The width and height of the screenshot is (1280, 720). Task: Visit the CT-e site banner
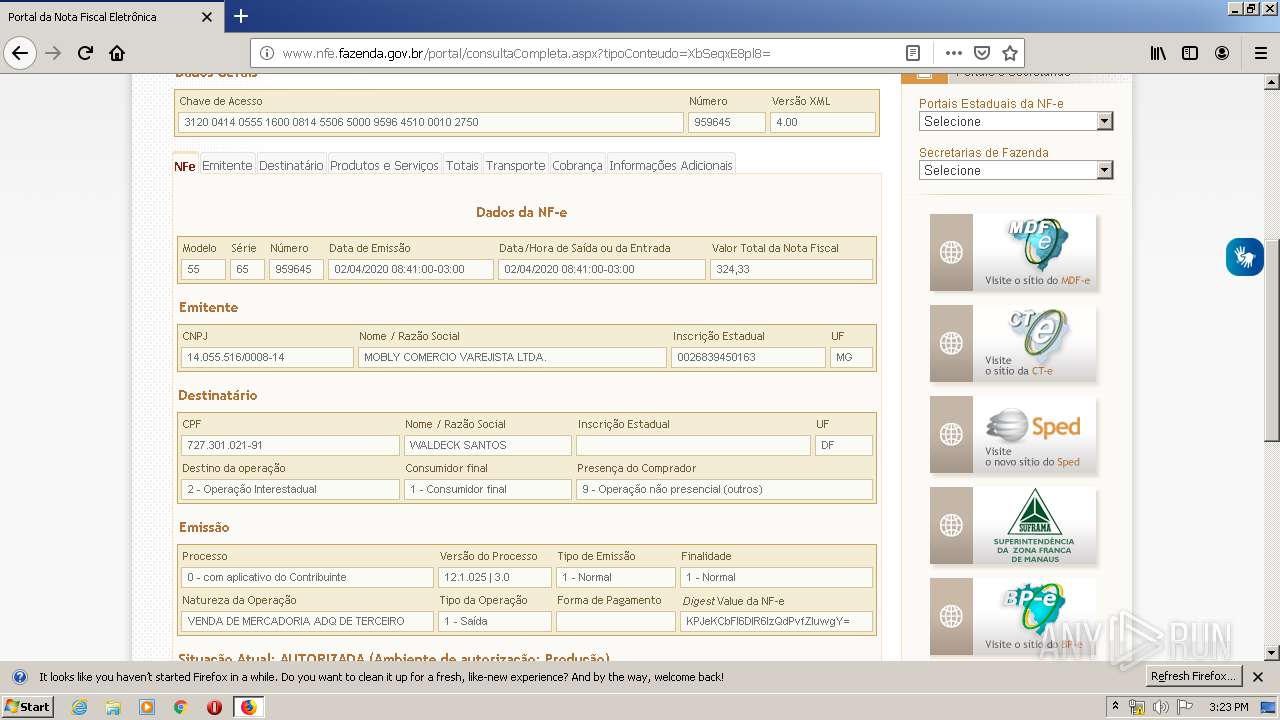(1013, 343)
